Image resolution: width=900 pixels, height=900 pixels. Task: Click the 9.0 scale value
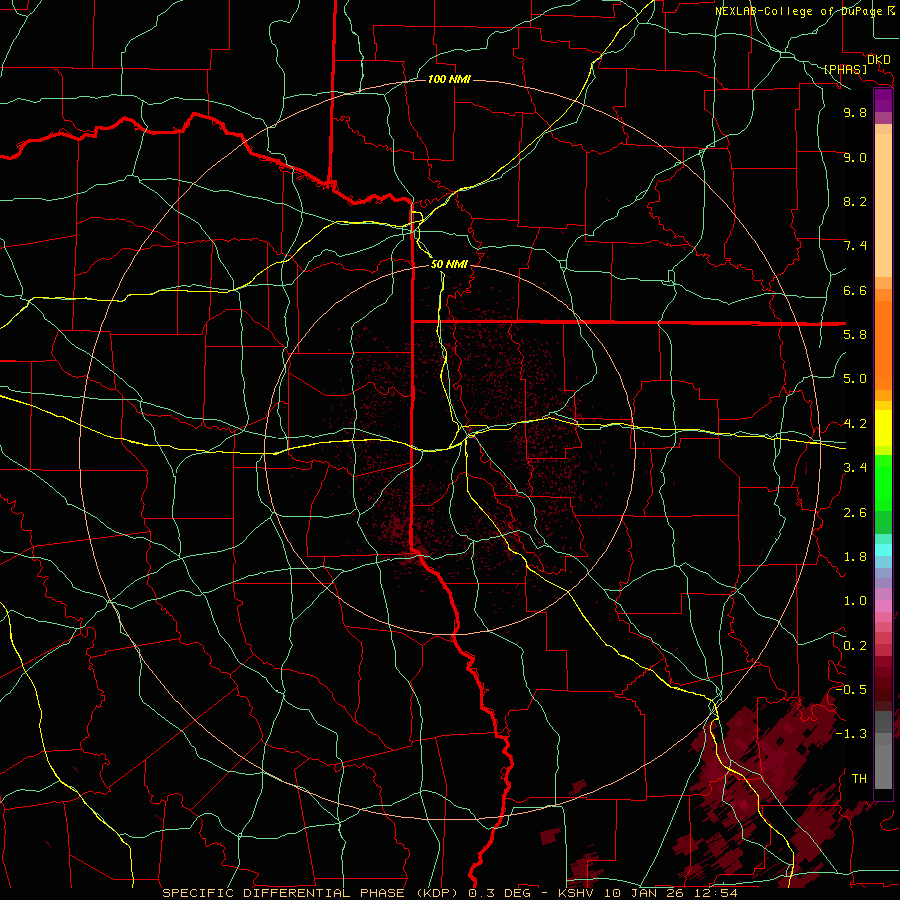click(855, 157)
